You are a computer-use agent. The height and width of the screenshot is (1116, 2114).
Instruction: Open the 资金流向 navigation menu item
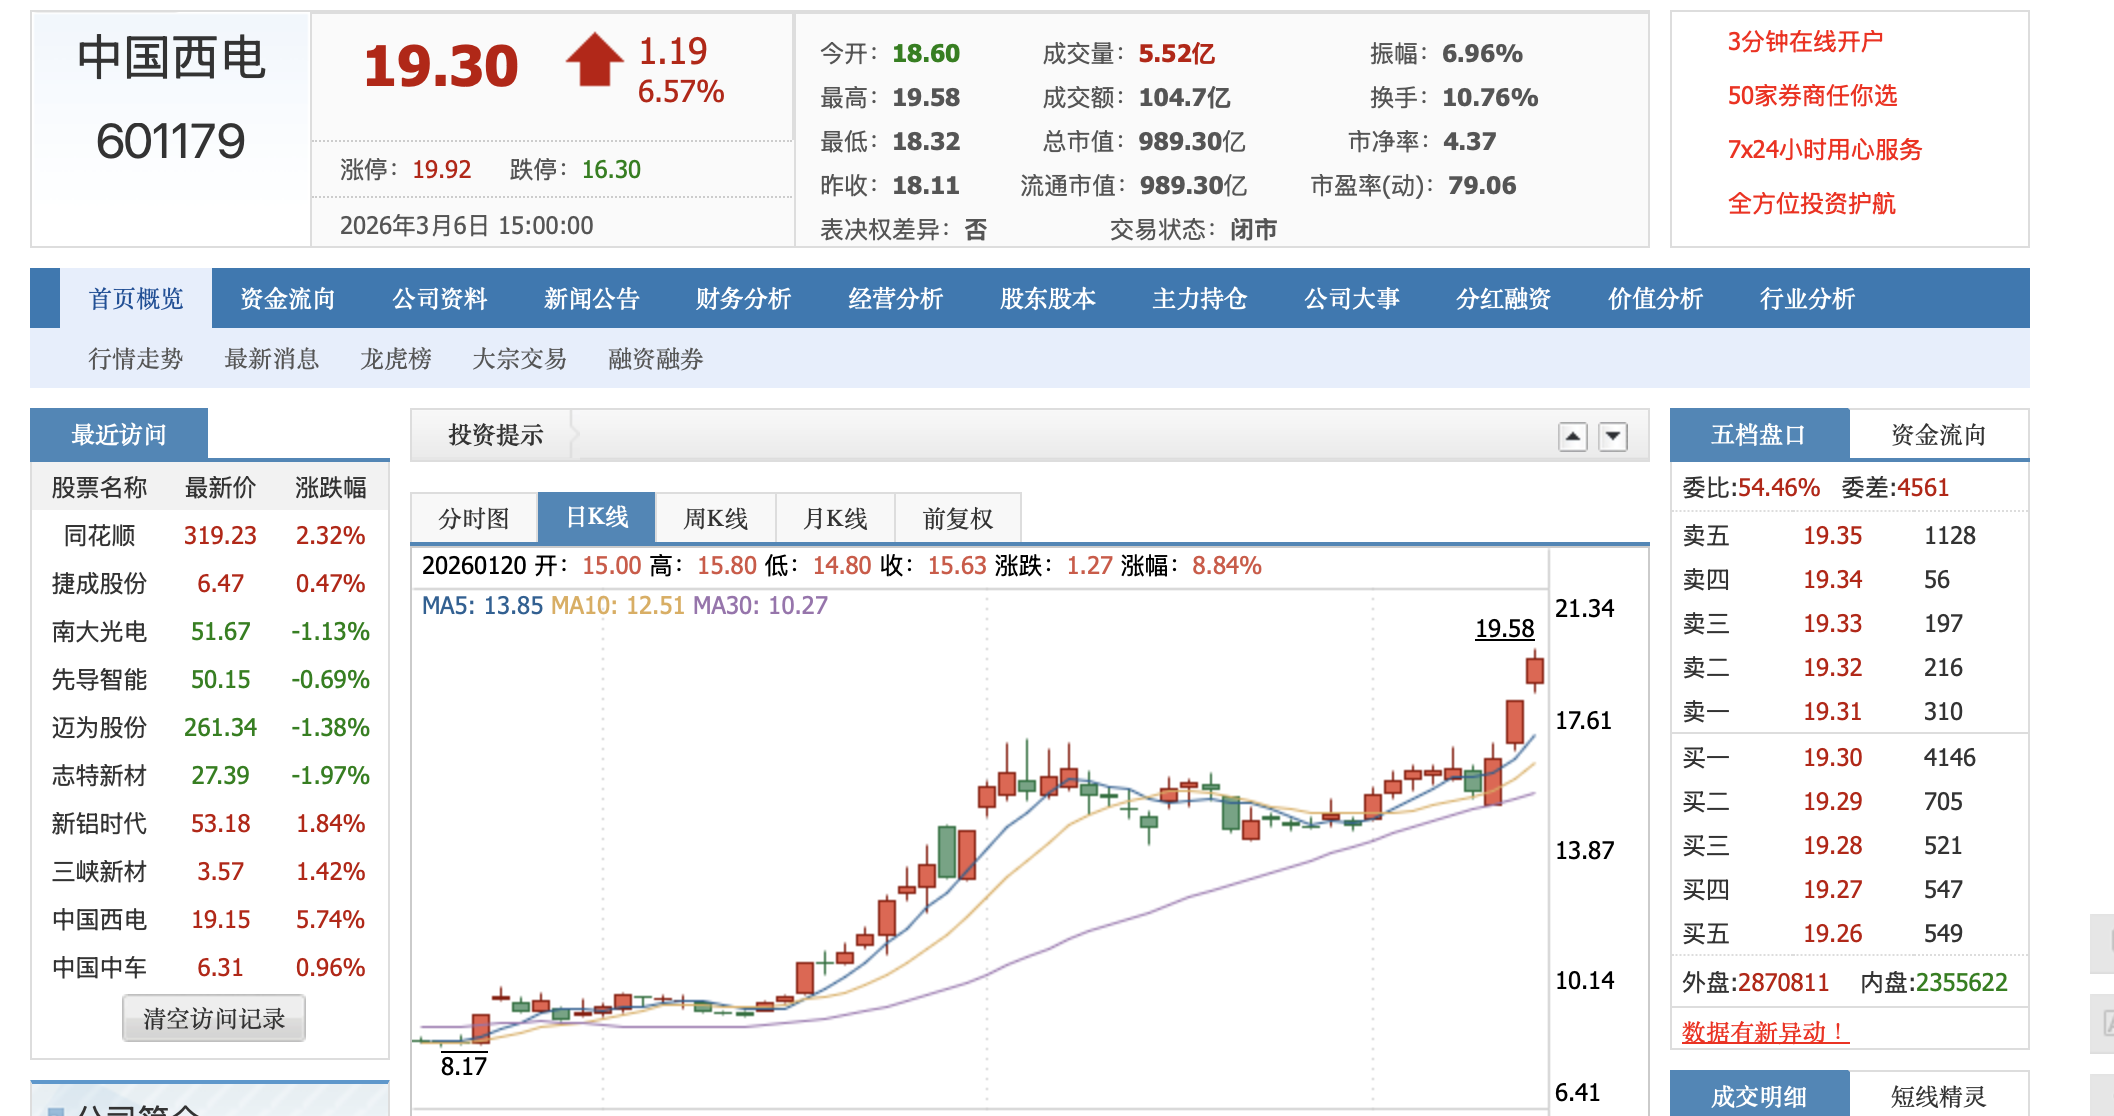pos(287,298)
